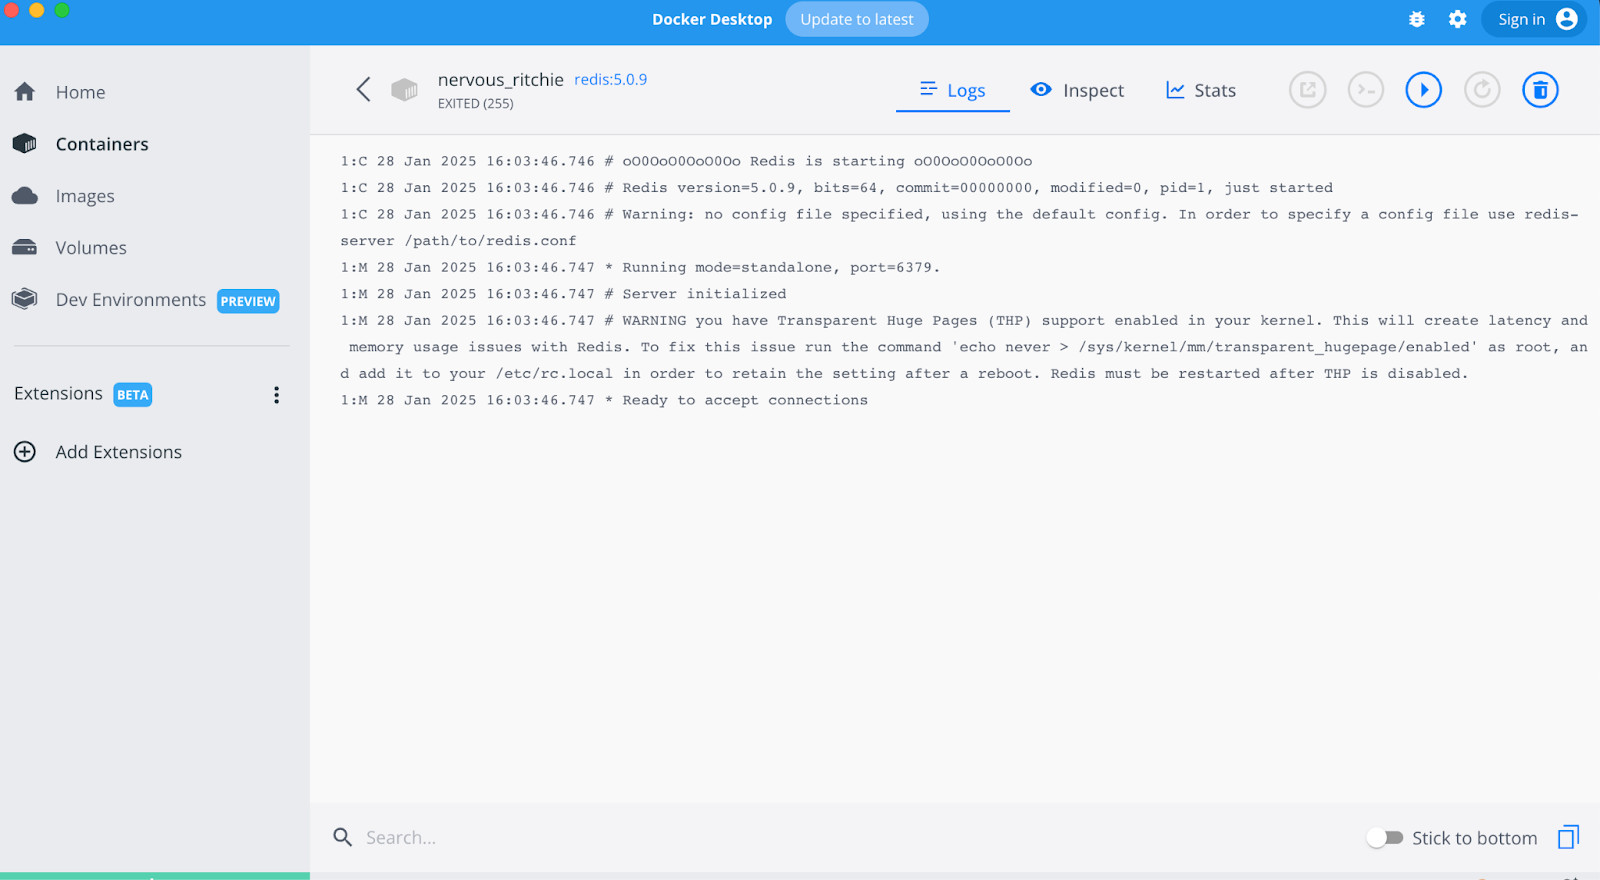
Task: Delete the container with trash icon
Action: tap(1540, 90)
